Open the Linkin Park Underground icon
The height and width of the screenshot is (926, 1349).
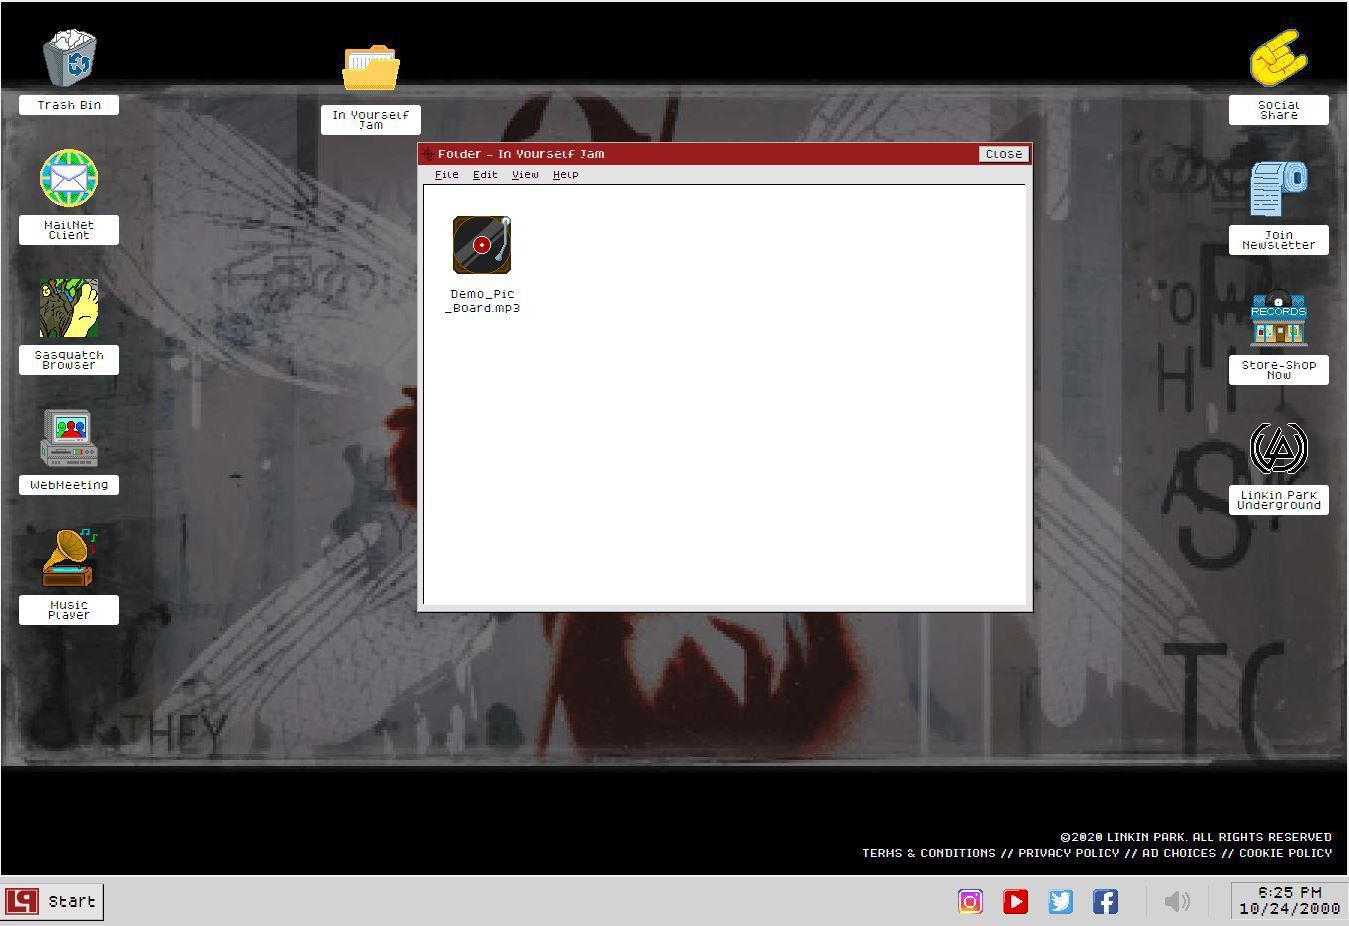pos(1278,449)
